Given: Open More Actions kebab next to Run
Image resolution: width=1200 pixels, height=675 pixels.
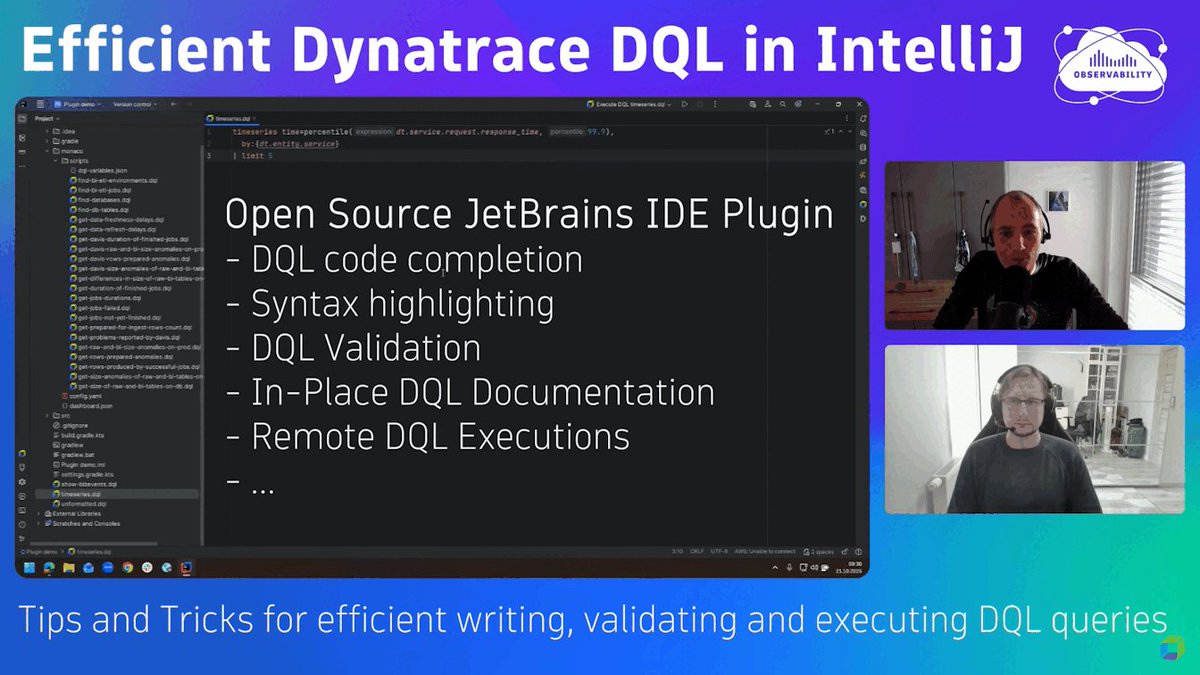Looking at the screenshot, I should pyautogui.click(x=715, y=104).
